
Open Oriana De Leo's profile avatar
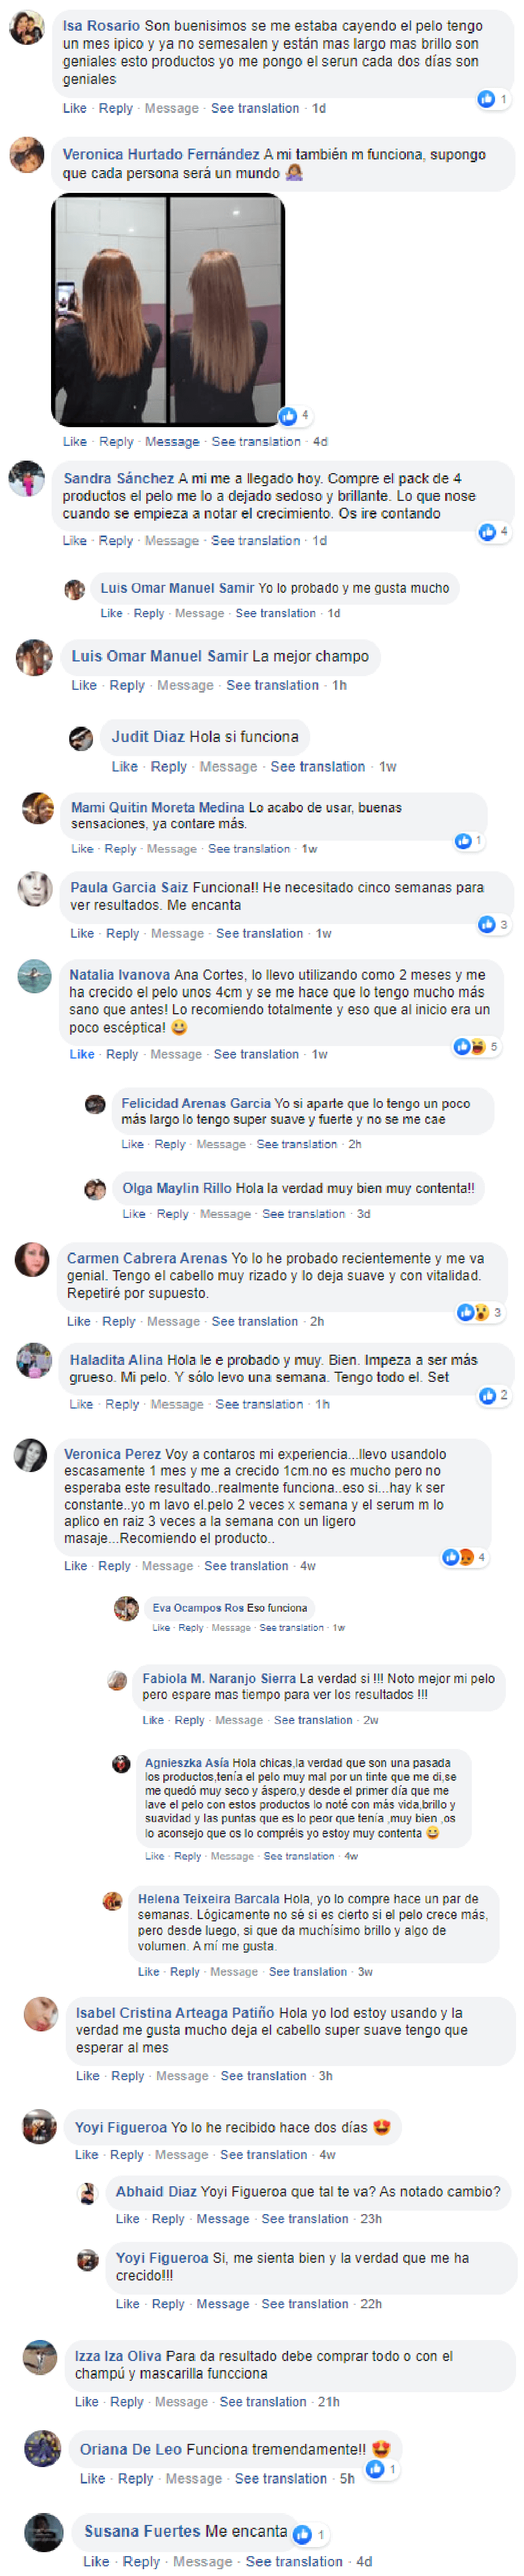tap(43, 2448)
